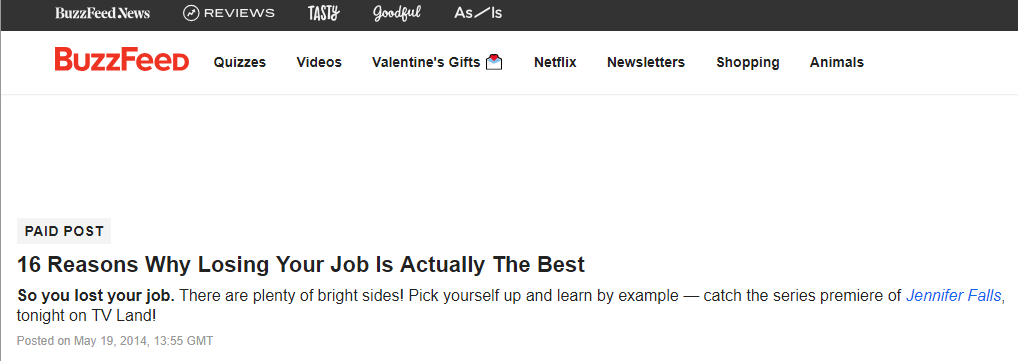Click the "So you lost your job" description

95,296
